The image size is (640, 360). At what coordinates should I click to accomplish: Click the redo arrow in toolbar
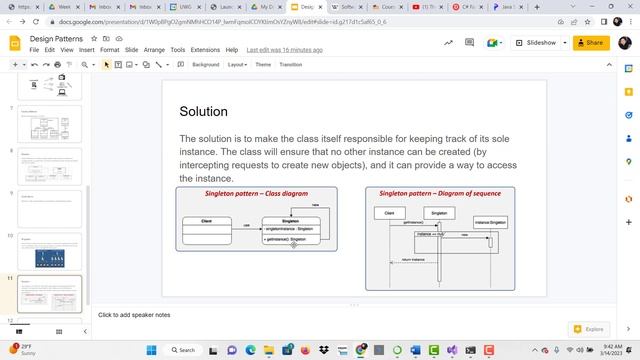pyautogui.click(x=46, y=64)
